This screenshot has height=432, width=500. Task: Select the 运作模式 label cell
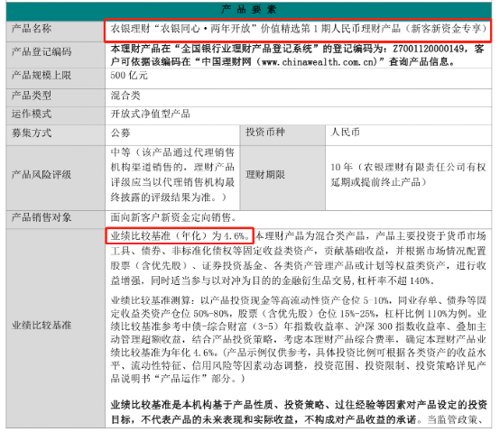point(55,115)
